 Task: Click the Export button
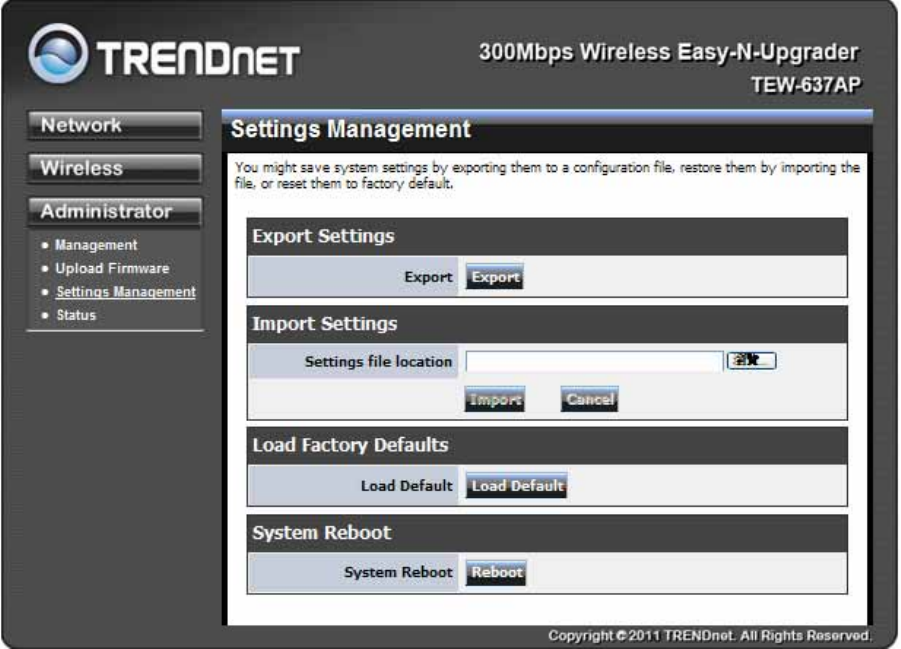(x=494, y=277)
